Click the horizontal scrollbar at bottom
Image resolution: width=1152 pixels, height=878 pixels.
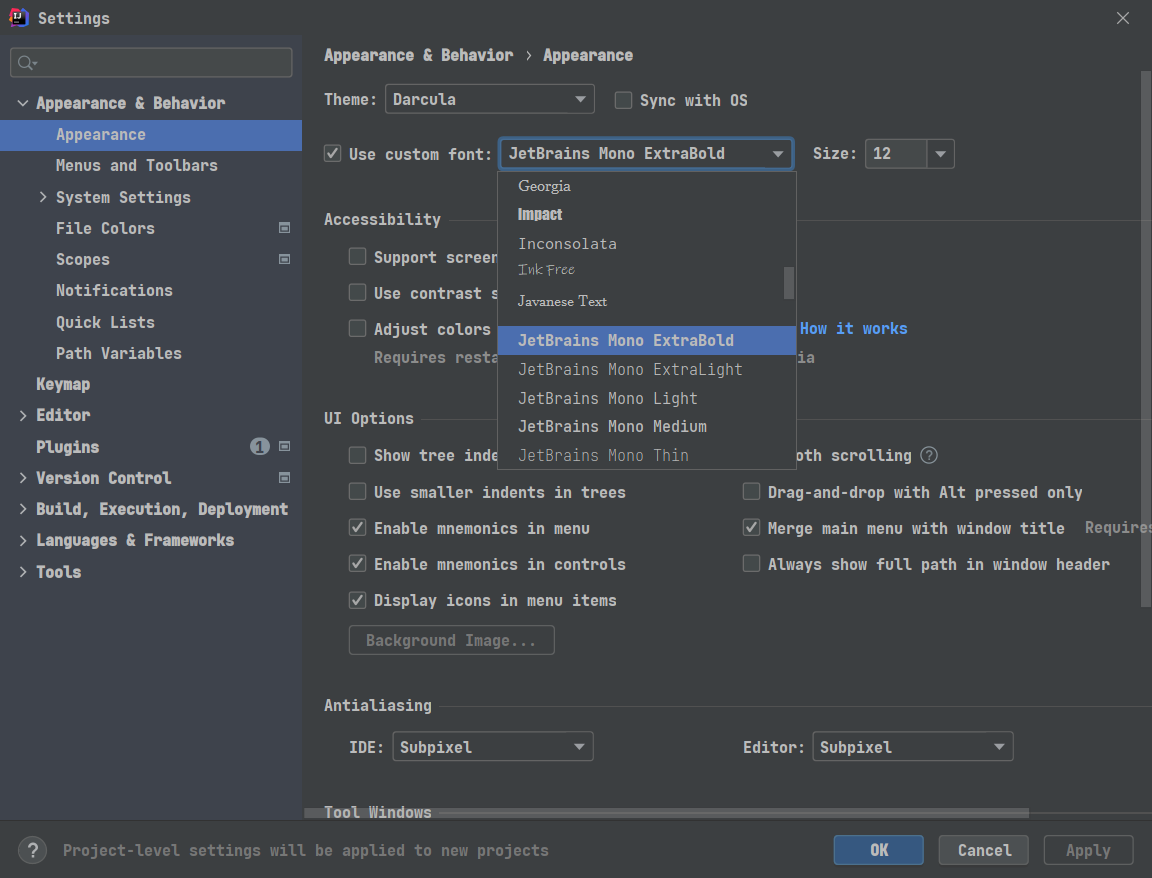click(x=666, y=813)
